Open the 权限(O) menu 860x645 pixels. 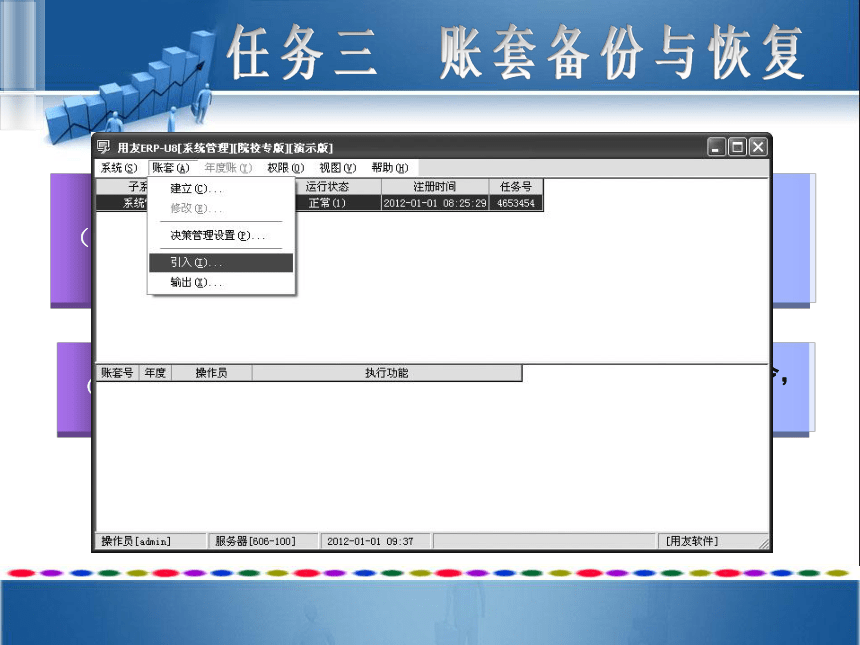pos(286,168)
